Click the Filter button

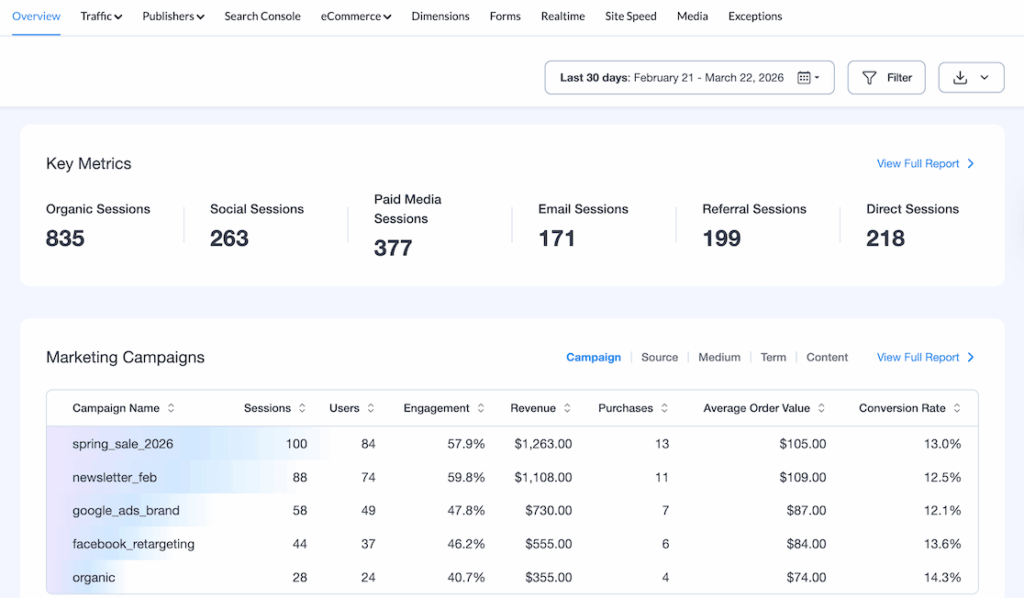tap(886, 77)
